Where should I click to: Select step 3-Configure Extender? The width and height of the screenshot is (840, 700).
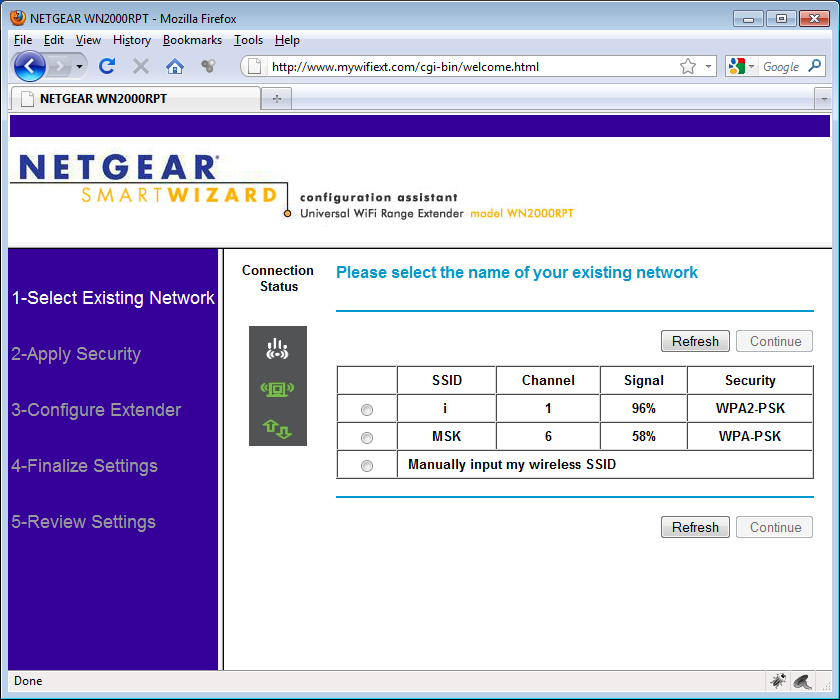tap(96, 410)
